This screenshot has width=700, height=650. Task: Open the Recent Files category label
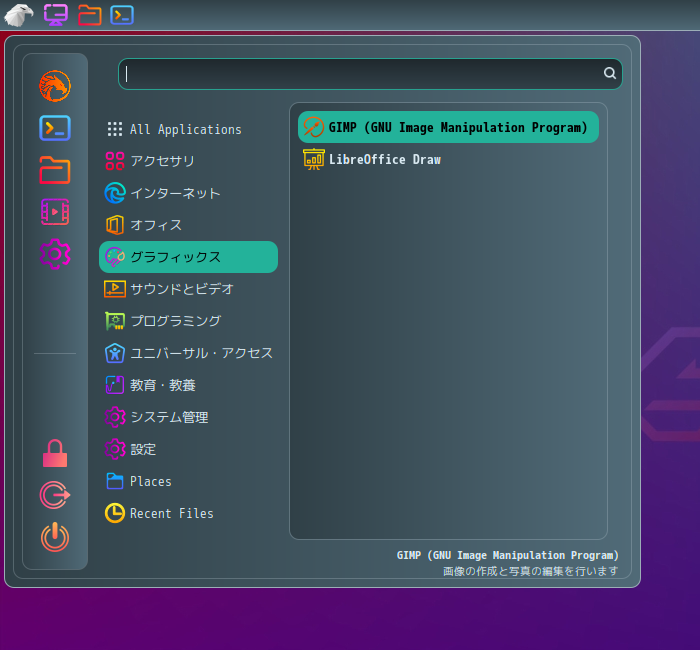point(171,513)
